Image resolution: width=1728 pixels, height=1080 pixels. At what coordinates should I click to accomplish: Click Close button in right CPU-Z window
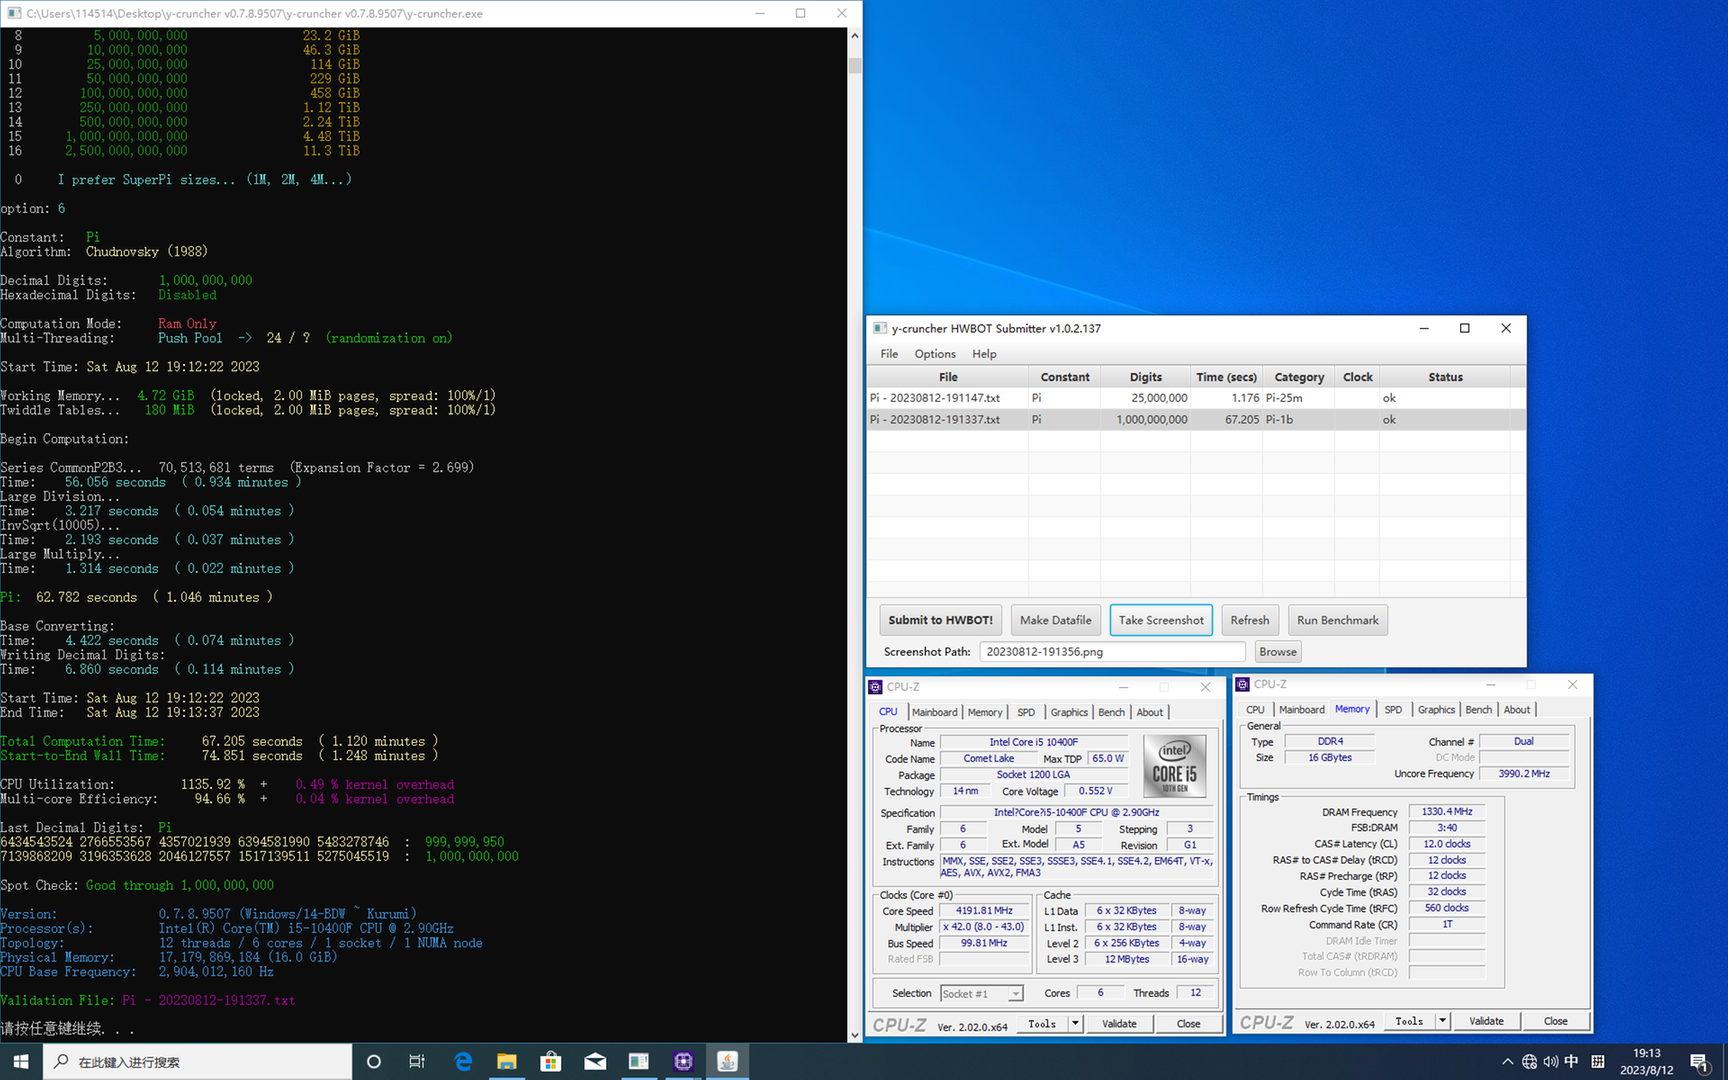[1555, 1021]
